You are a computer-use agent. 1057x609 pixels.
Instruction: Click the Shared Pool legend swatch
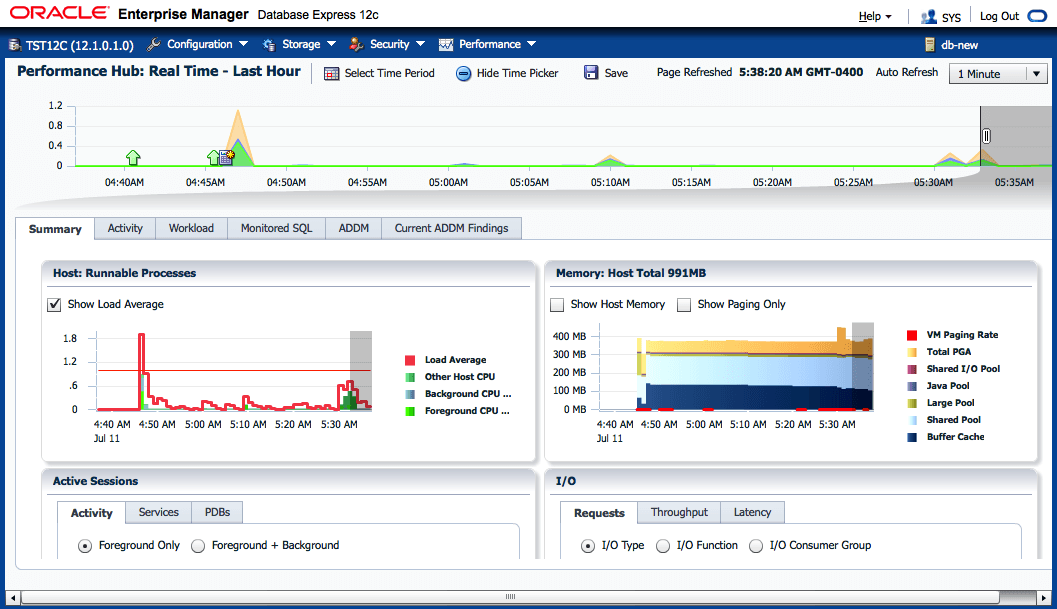(x=912, y=420)
